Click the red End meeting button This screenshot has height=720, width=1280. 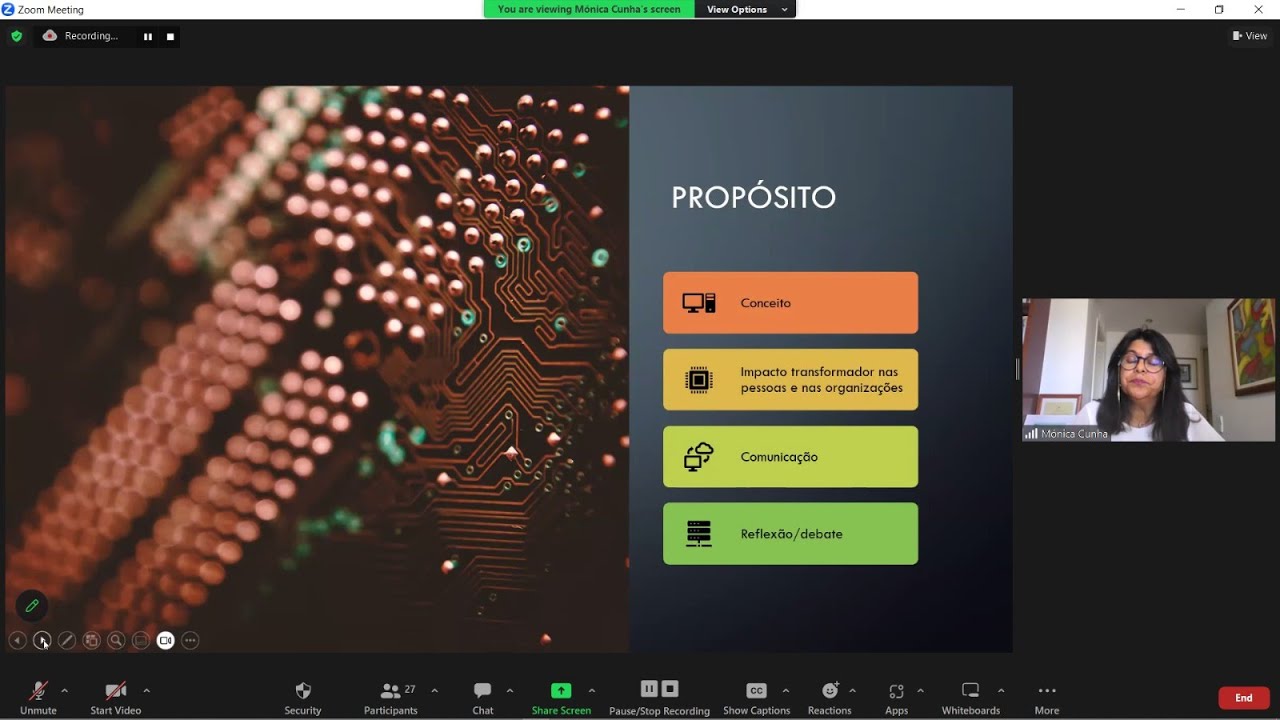coord(1244,698)
